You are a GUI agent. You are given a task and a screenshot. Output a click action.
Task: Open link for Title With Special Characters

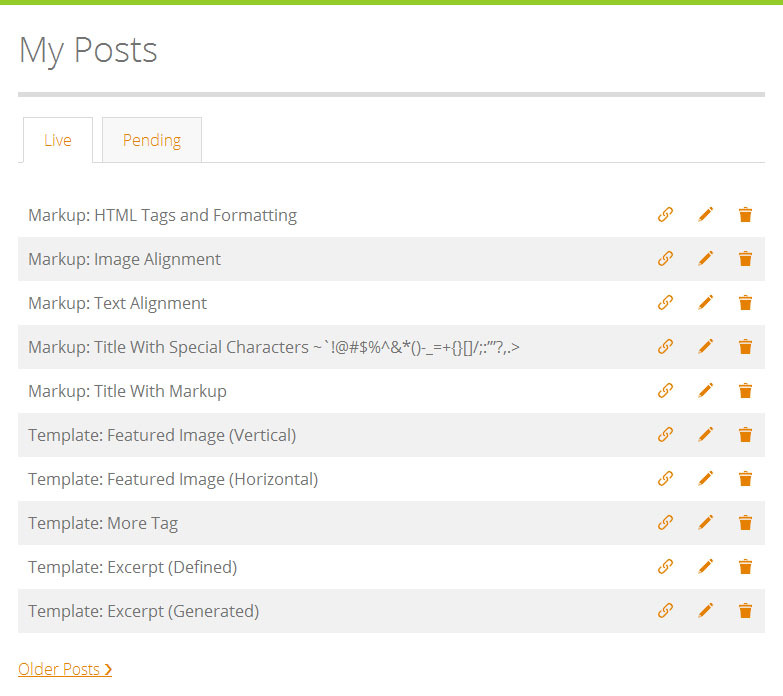pos(665,347)
